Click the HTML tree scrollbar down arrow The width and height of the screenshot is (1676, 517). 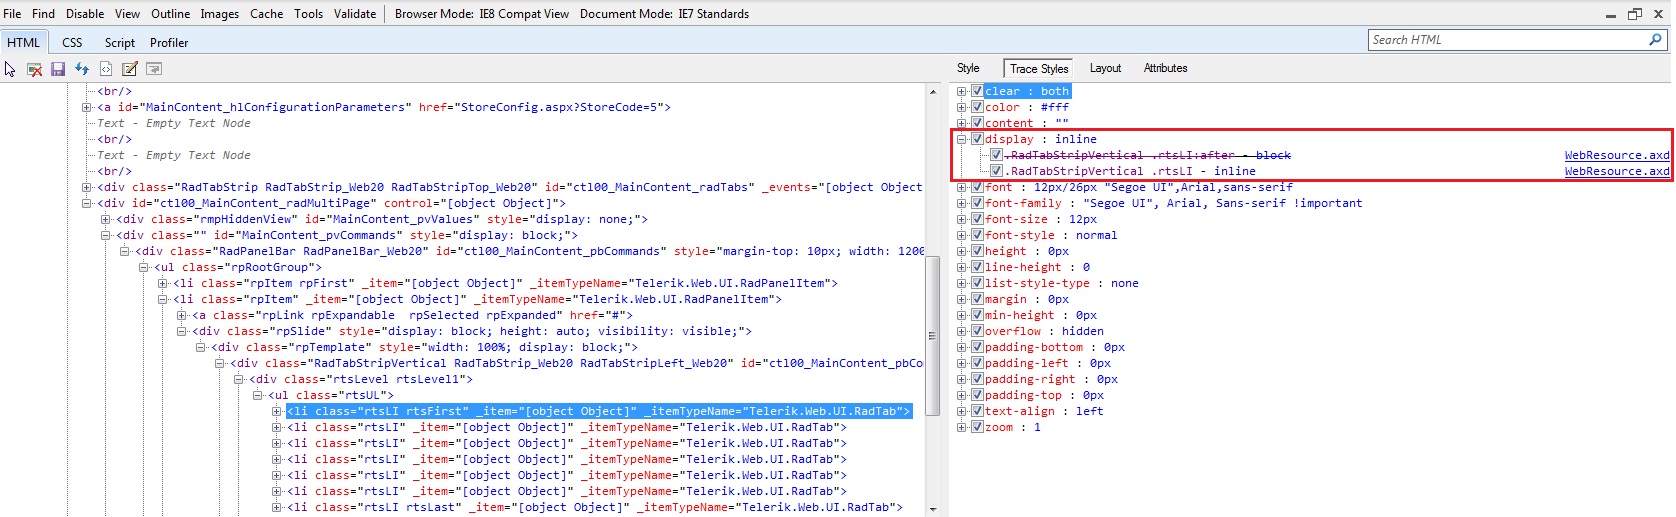(x=933, y=509)
